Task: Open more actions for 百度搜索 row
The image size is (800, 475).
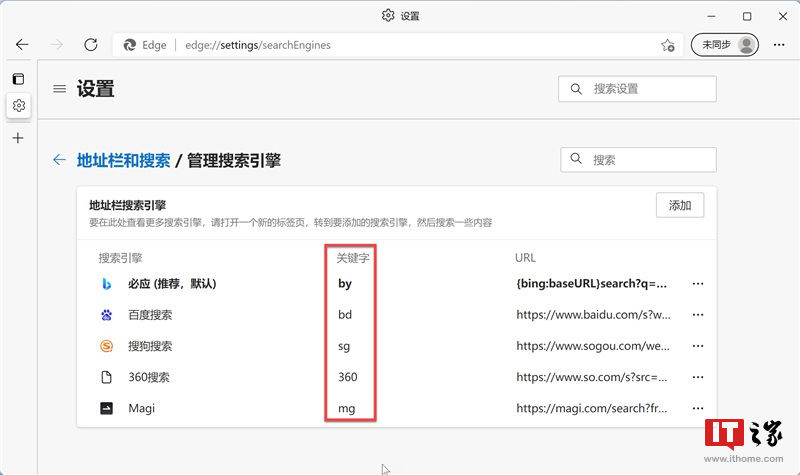Action: (x=698, y=315)
